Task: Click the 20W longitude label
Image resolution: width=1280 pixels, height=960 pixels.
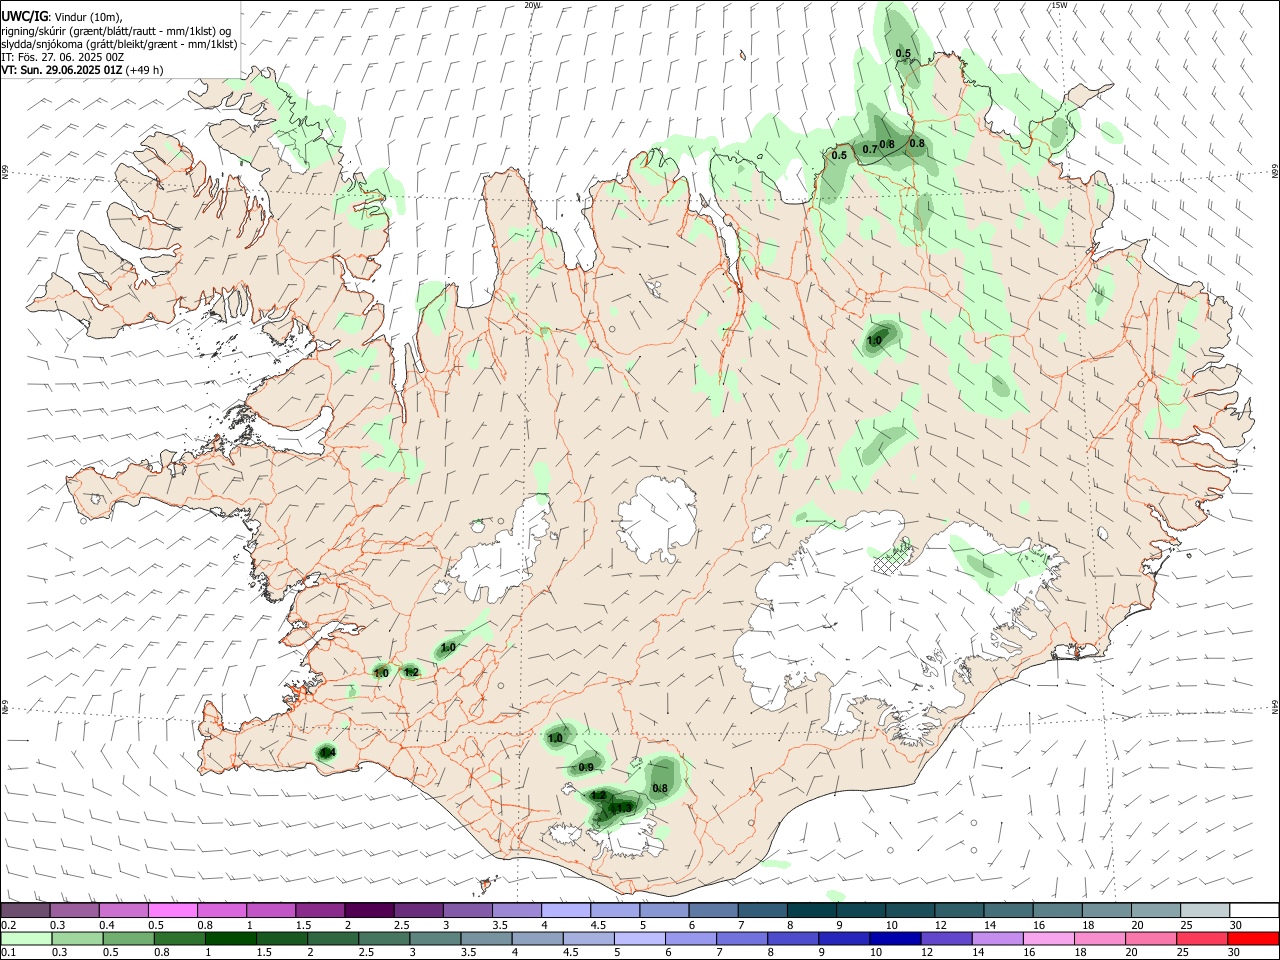Action: point(533,5)
